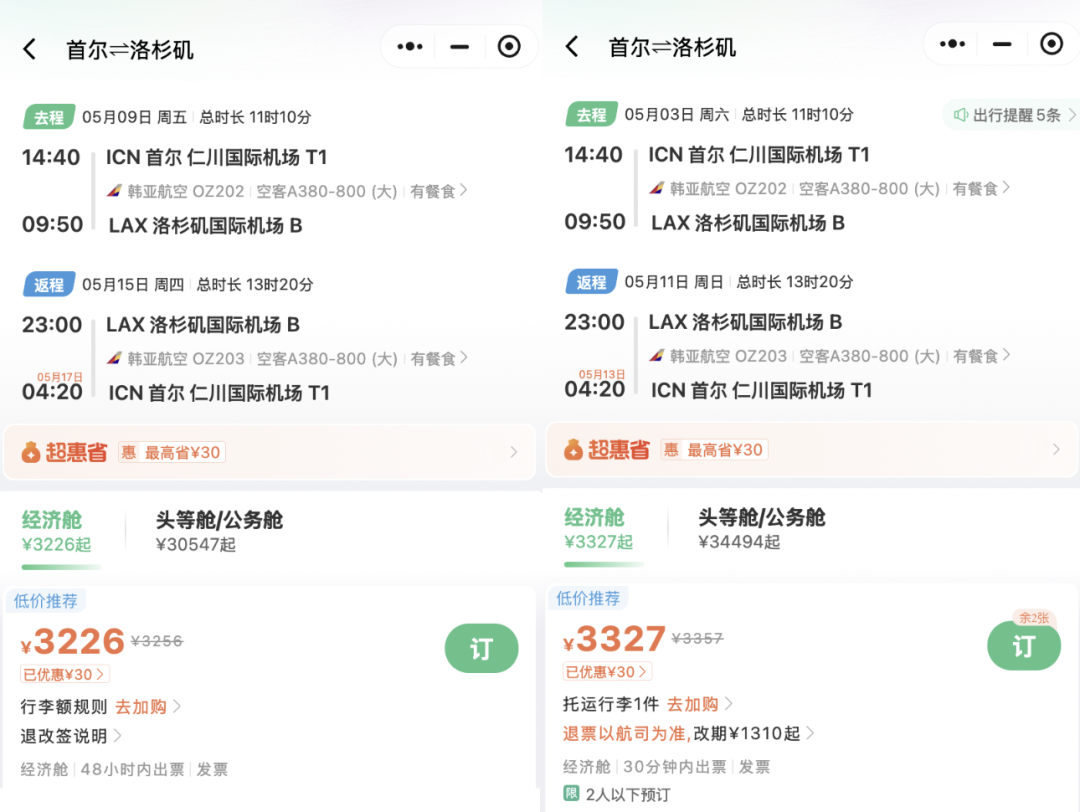Viewport: 1080px width, 812px height.
Task: Click 低价推荐 tag above ¥3327 price
Action: 588,598
